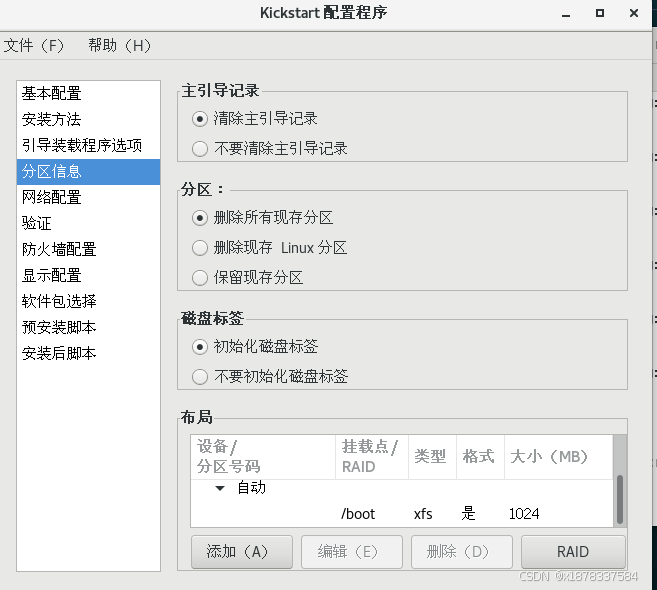Open the 文件 (F) menu
The image size is (657, 590).
tap(34, 45)
